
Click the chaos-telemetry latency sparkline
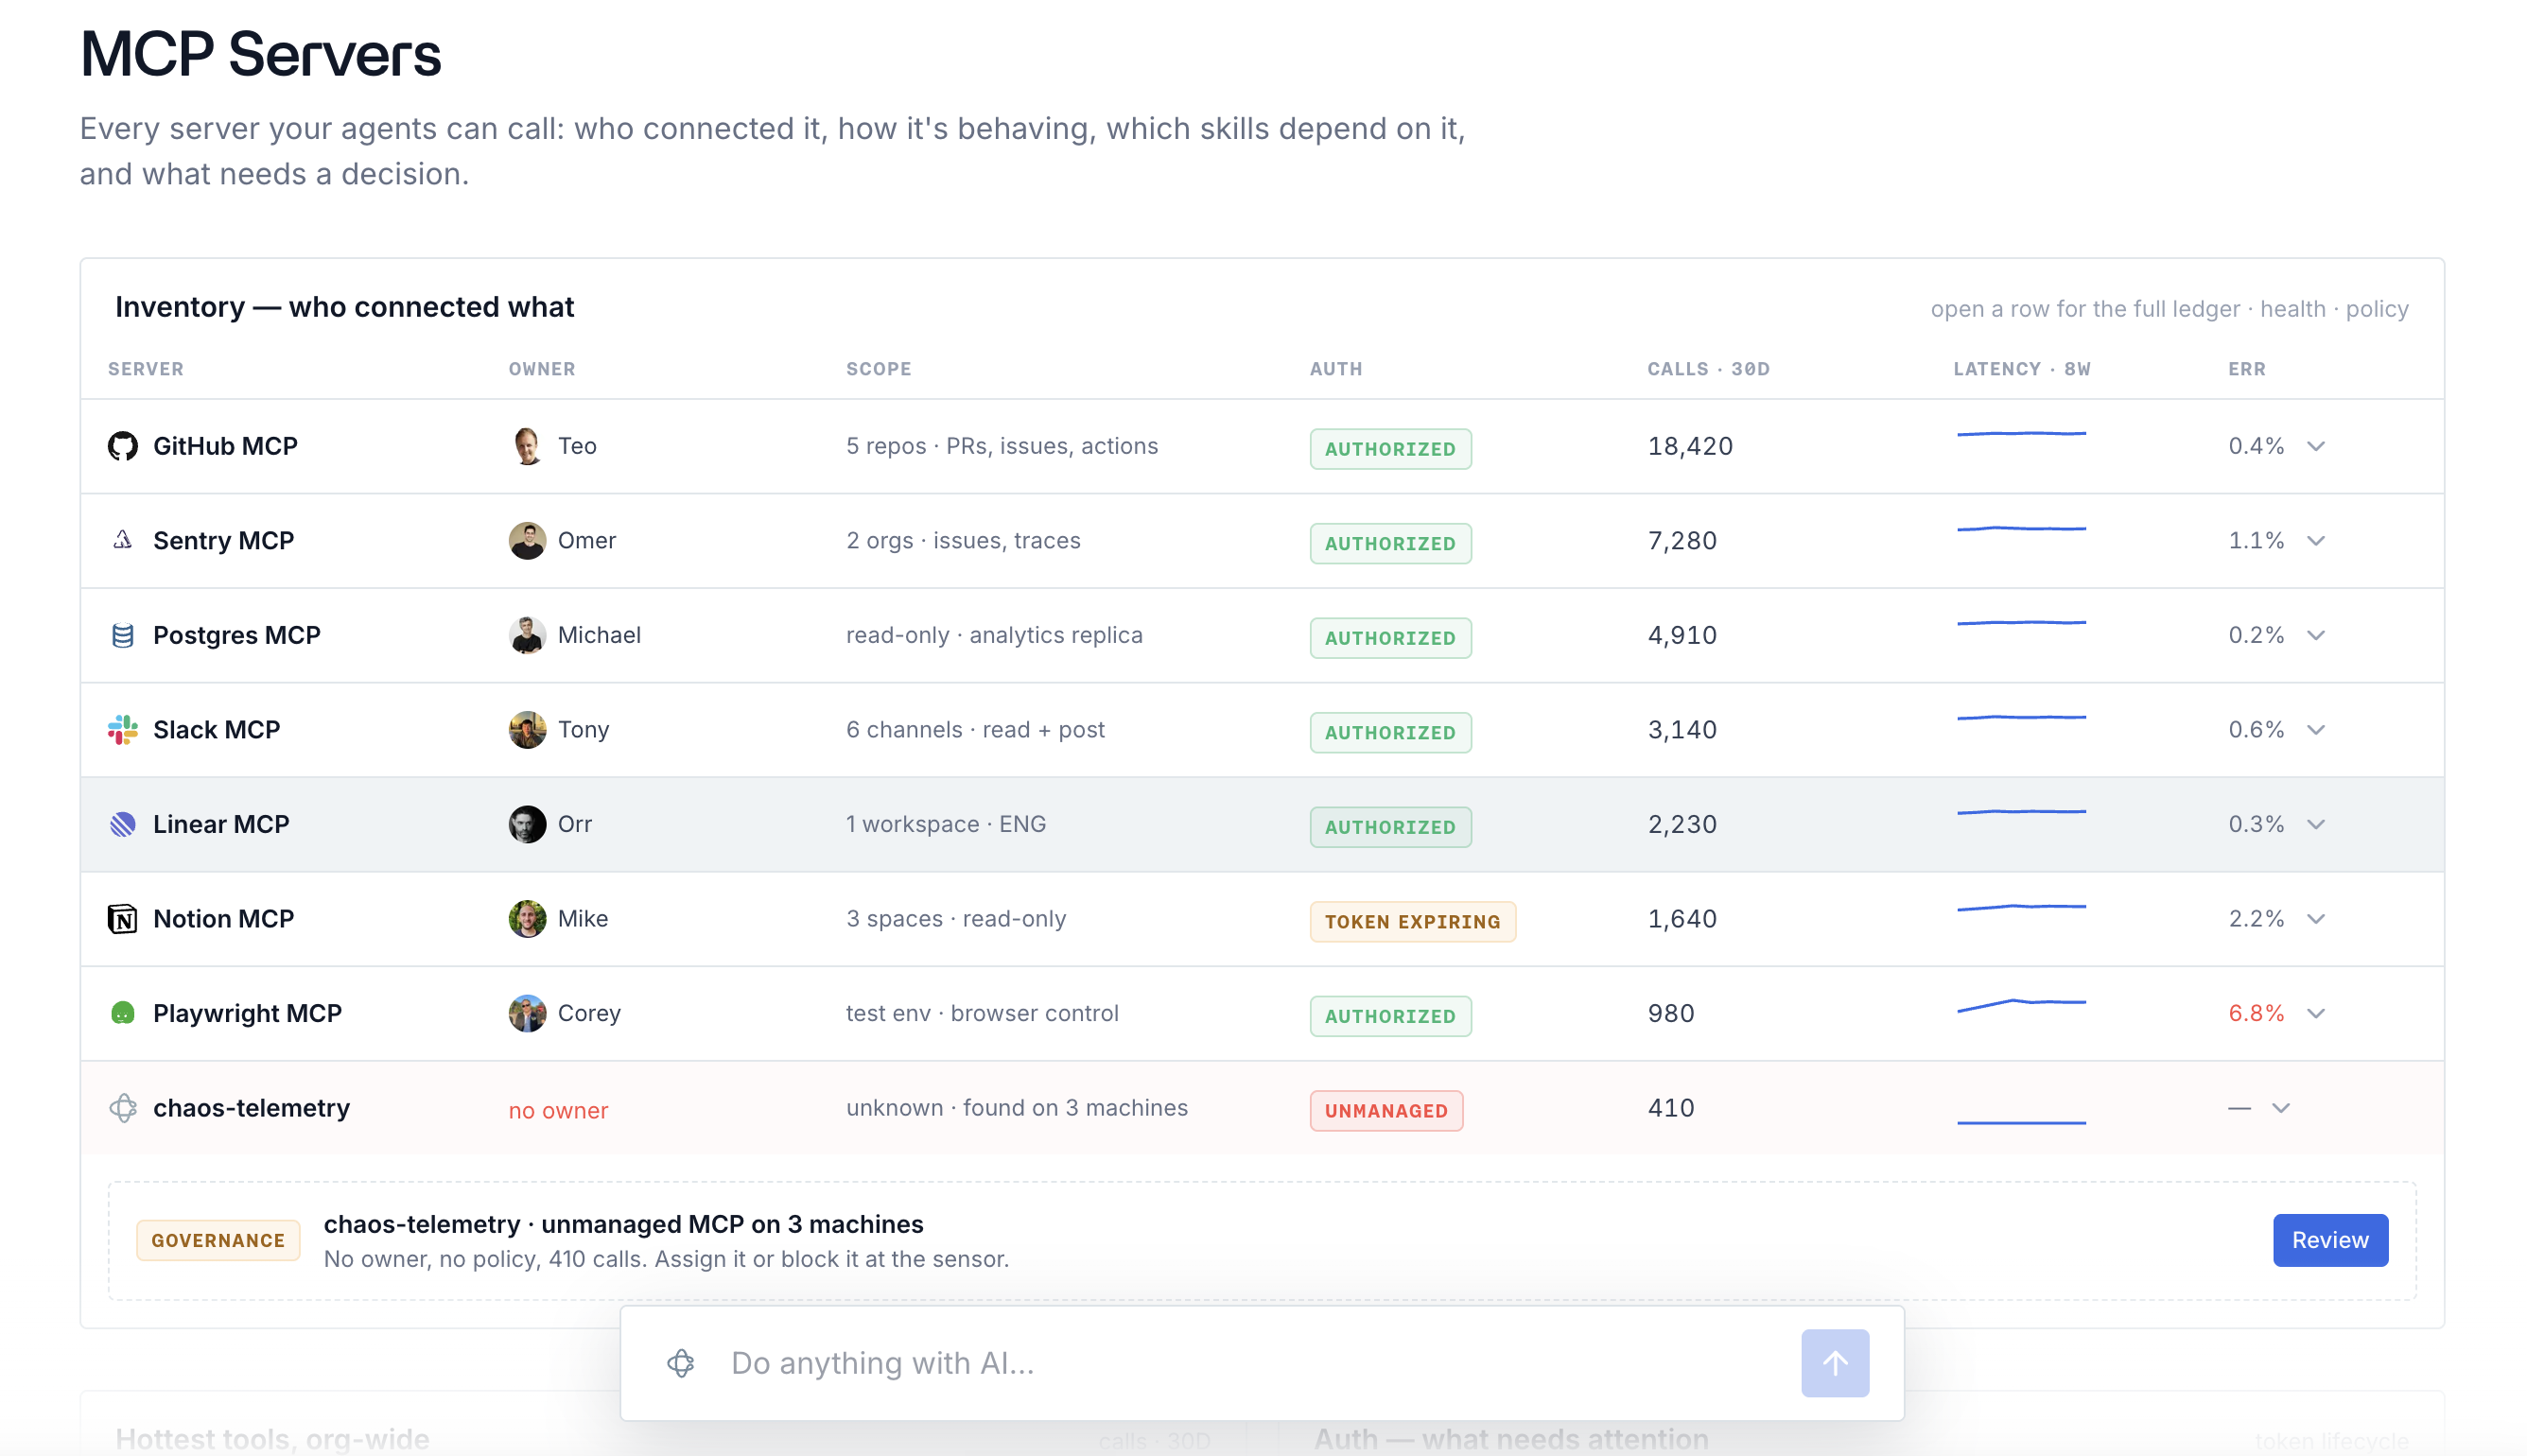2021,1123
